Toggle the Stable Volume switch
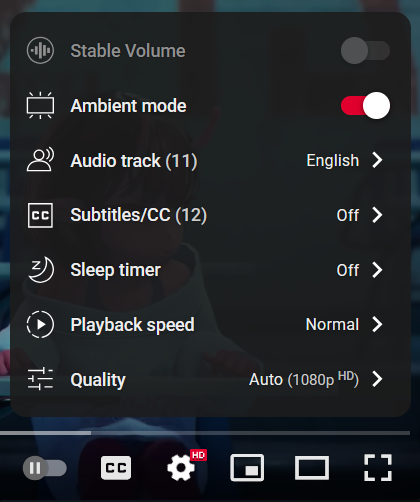The height and width of the screenshot is (502, 420). pos(365,50)
